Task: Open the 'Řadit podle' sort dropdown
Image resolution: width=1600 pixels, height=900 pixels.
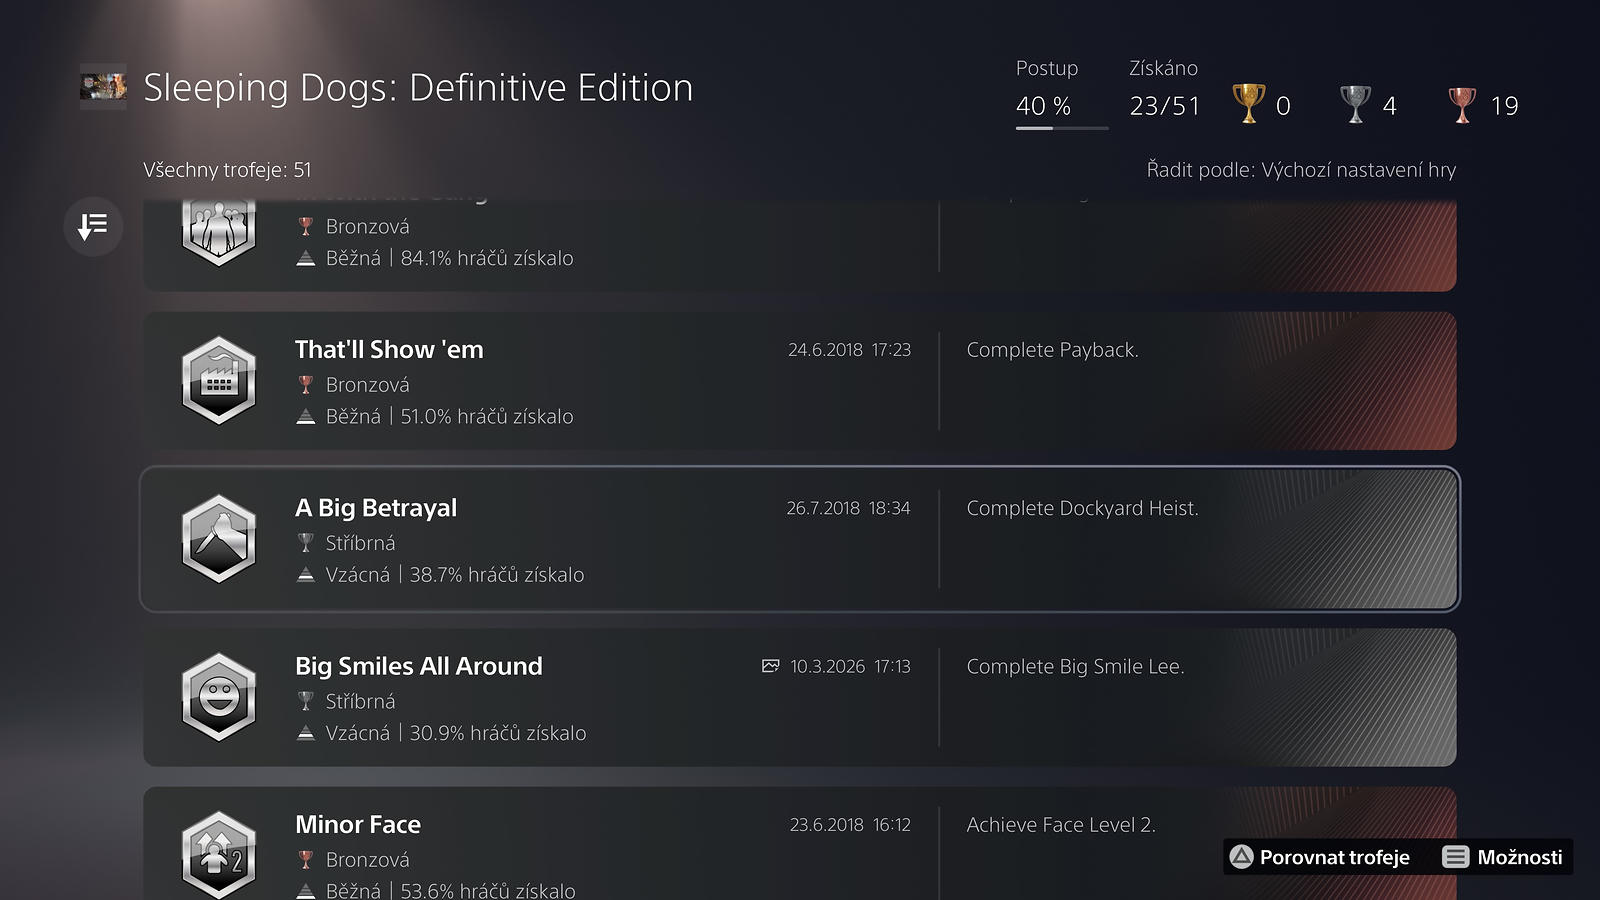Action: point(1300,170)
